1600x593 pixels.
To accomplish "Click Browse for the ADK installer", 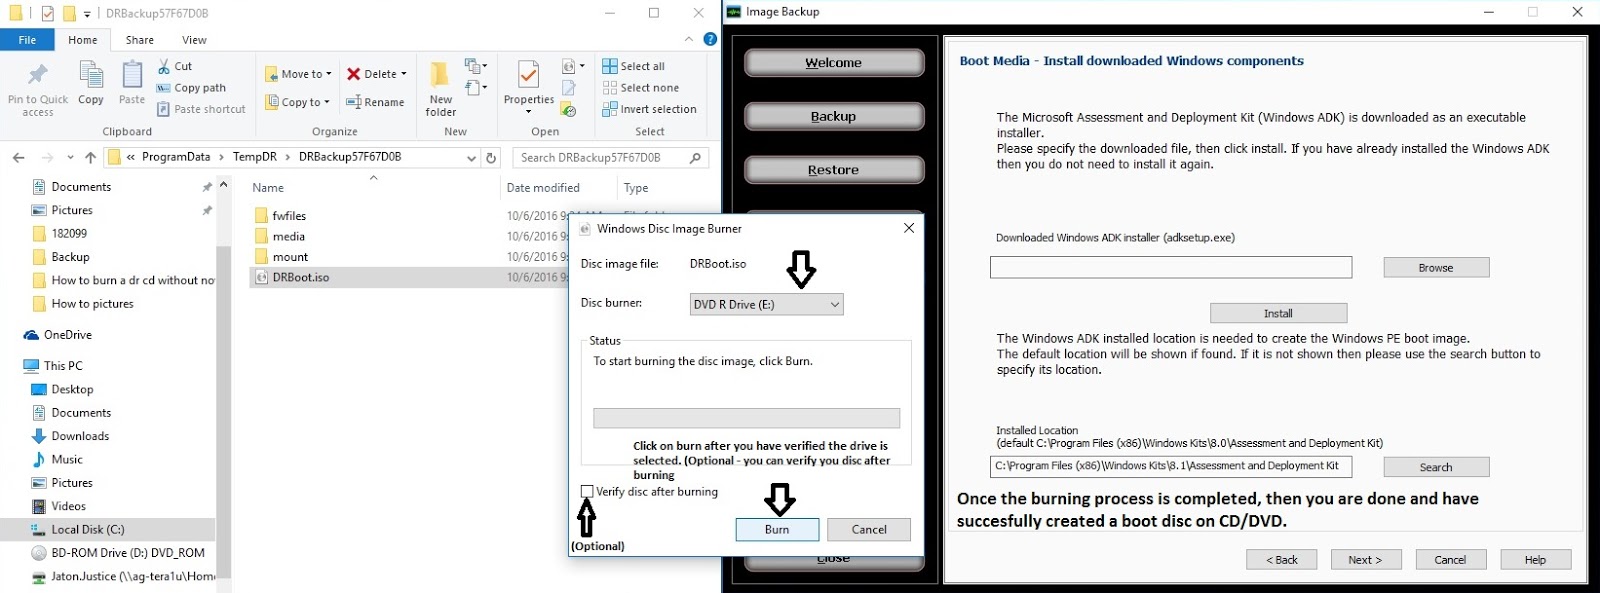I will [1436, 268].
